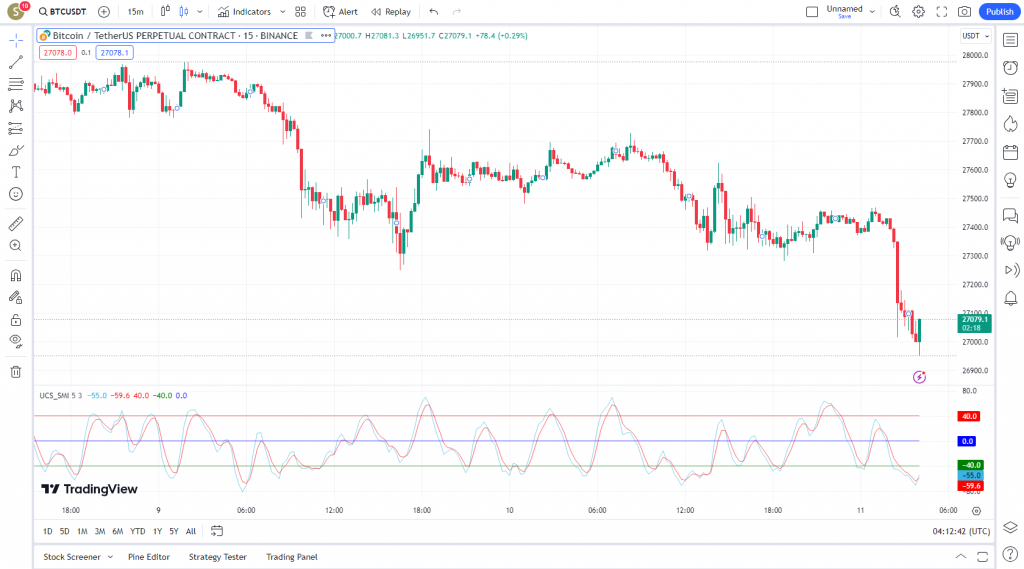The image size is (1024, 569).
Task: Open the USDT currency dropdown
Action: 976,36
